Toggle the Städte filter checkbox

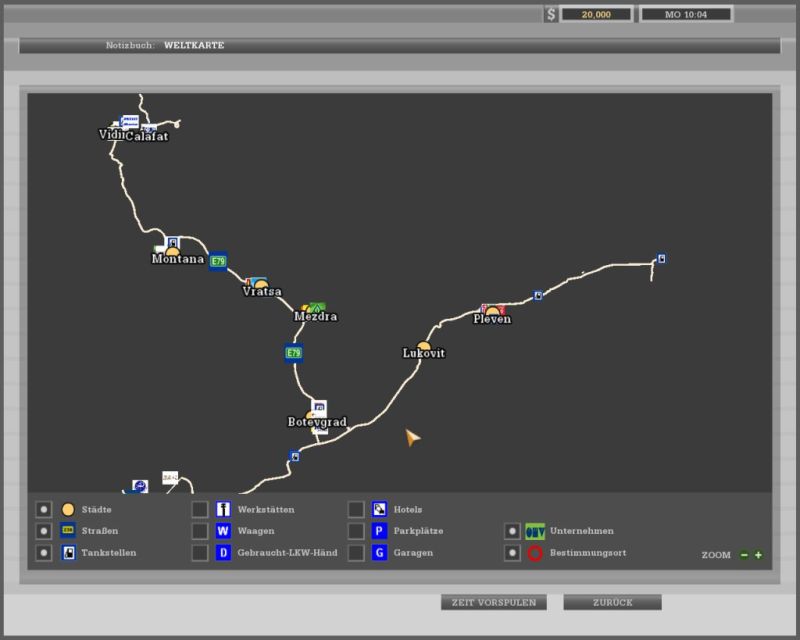(x=43, y=509)
